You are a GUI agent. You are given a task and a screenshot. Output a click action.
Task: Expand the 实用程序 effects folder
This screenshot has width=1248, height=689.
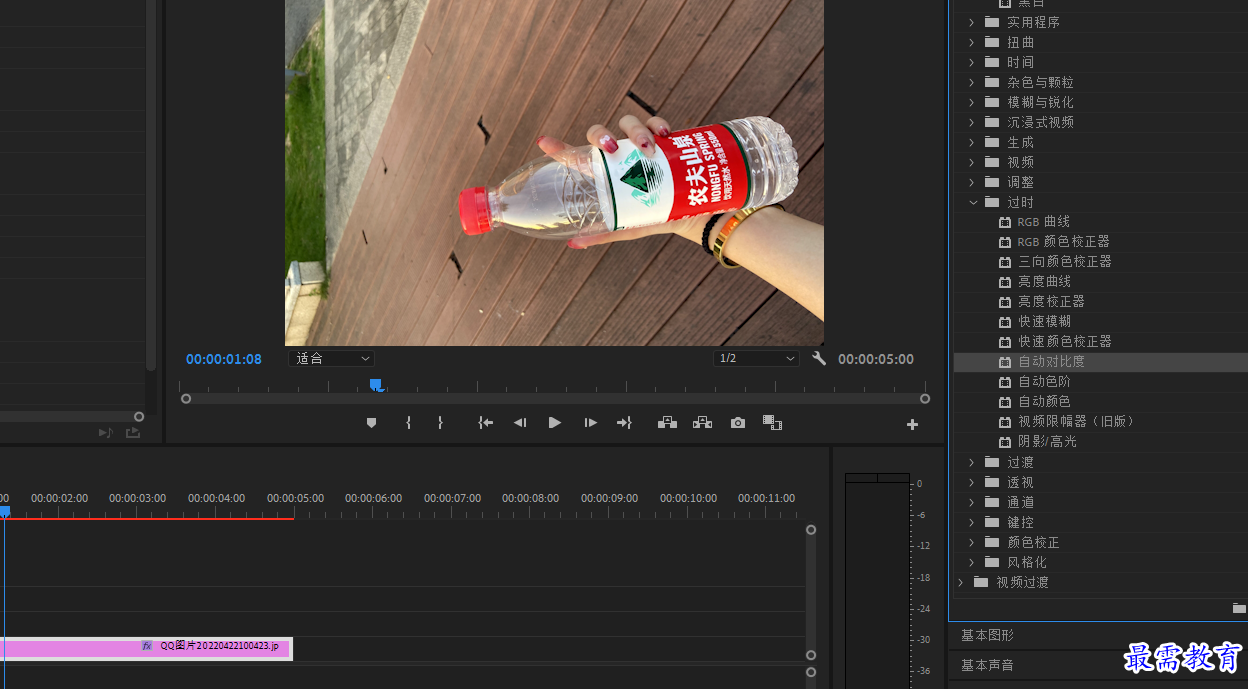coord(971,22)
